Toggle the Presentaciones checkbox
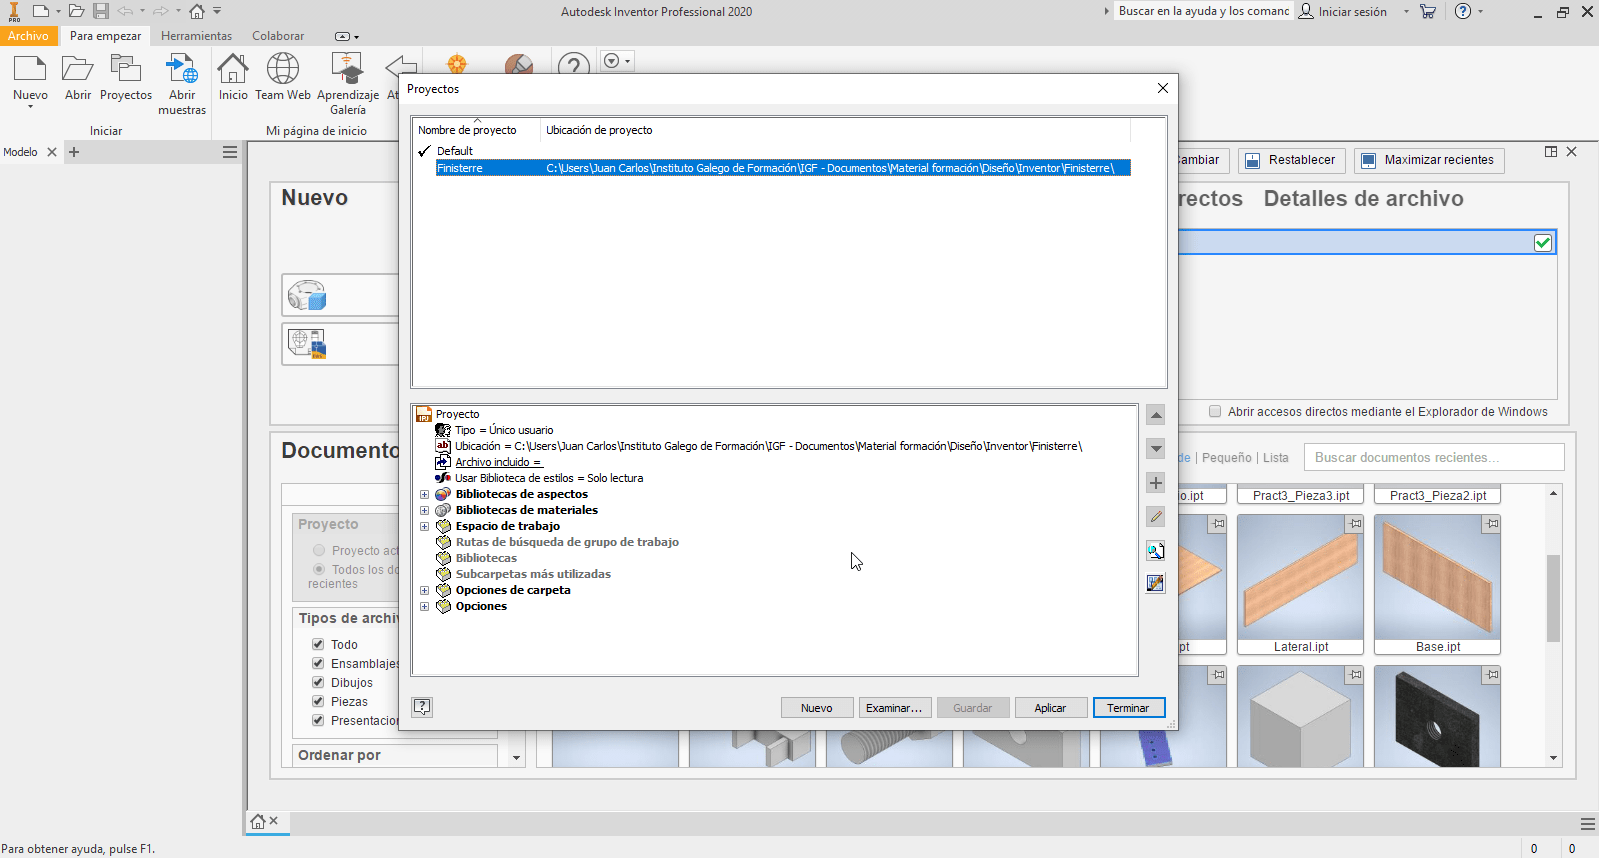 tap(318, 720)
